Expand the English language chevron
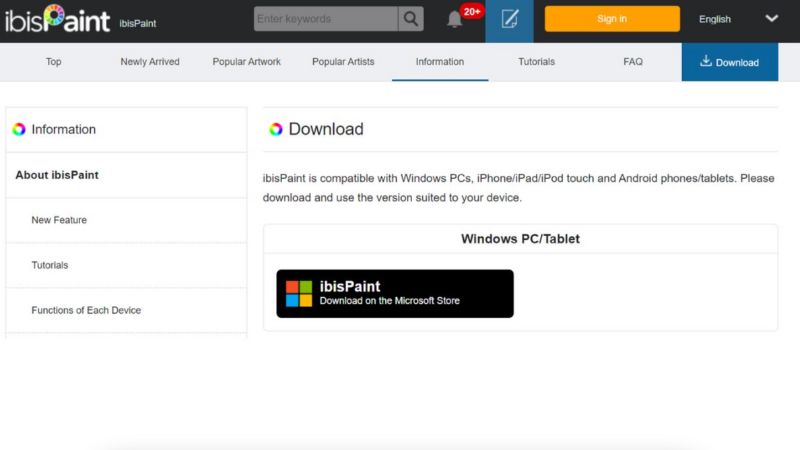800x450 pixels. 771,18
